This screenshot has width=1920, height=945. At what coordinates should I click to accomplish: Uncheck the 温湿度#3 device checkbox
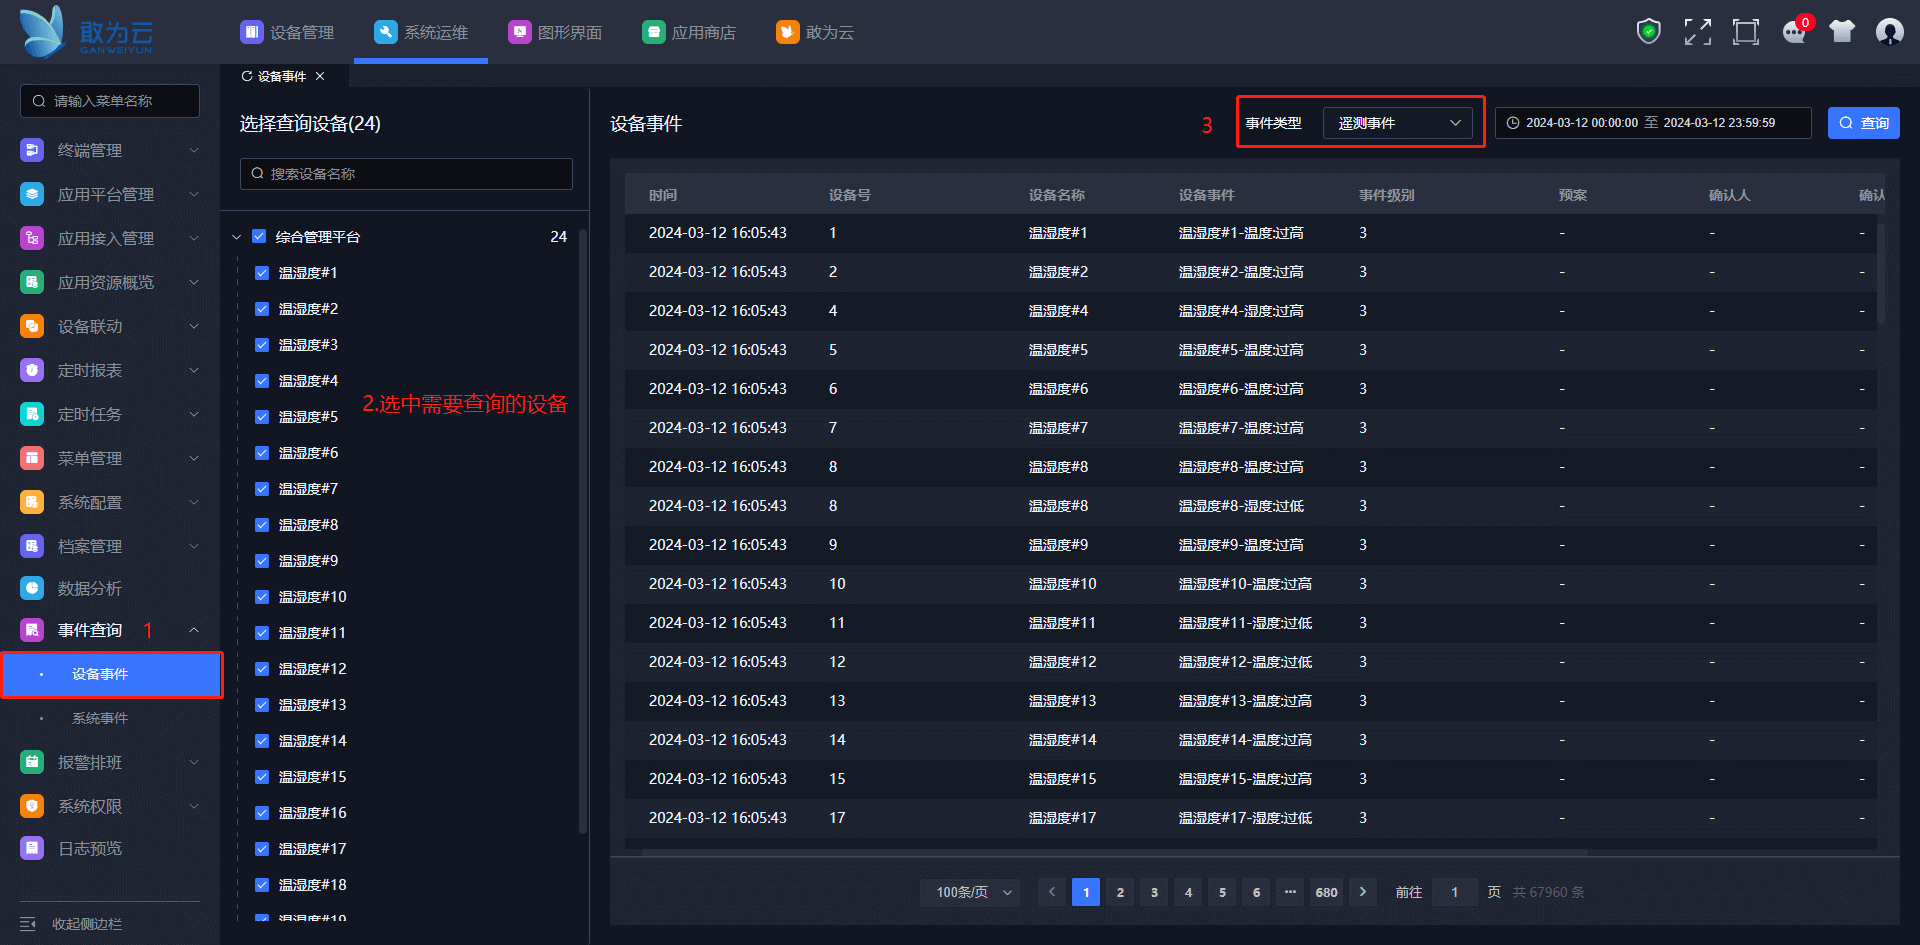tap(262, 345)
